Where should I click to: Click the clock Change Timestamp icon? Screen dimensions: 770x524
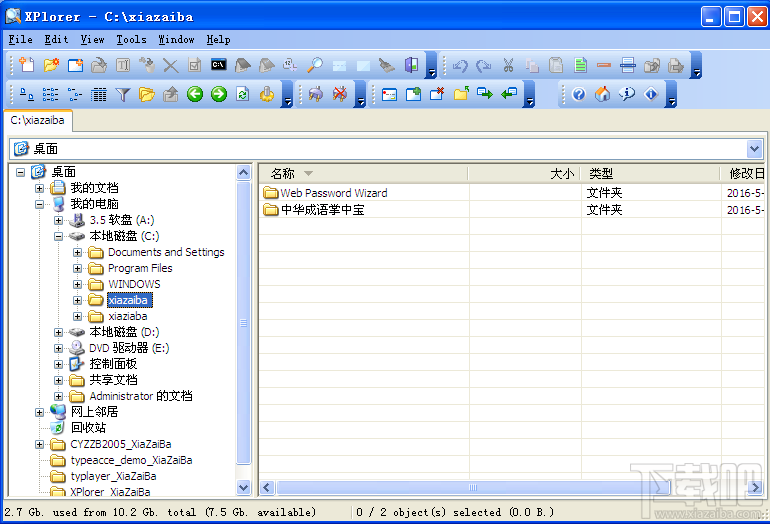[290, 65]
